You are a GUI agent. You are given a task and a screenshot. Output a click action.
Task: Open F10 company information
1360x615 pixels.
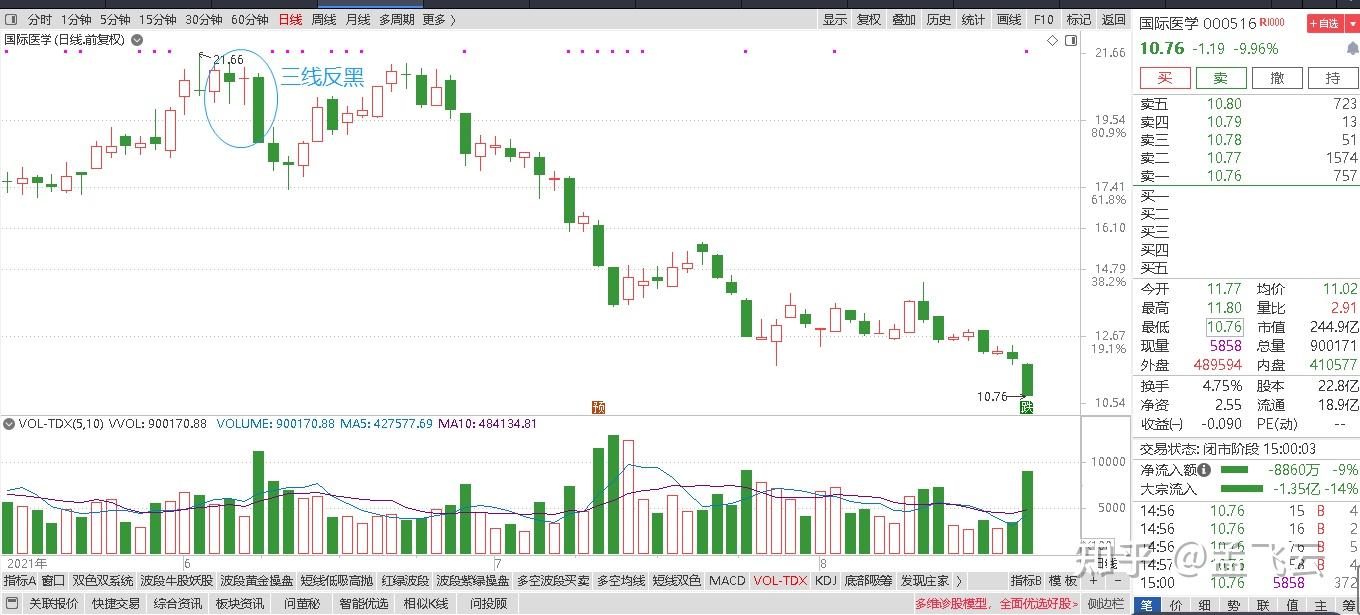click(x=1043, y=19)
